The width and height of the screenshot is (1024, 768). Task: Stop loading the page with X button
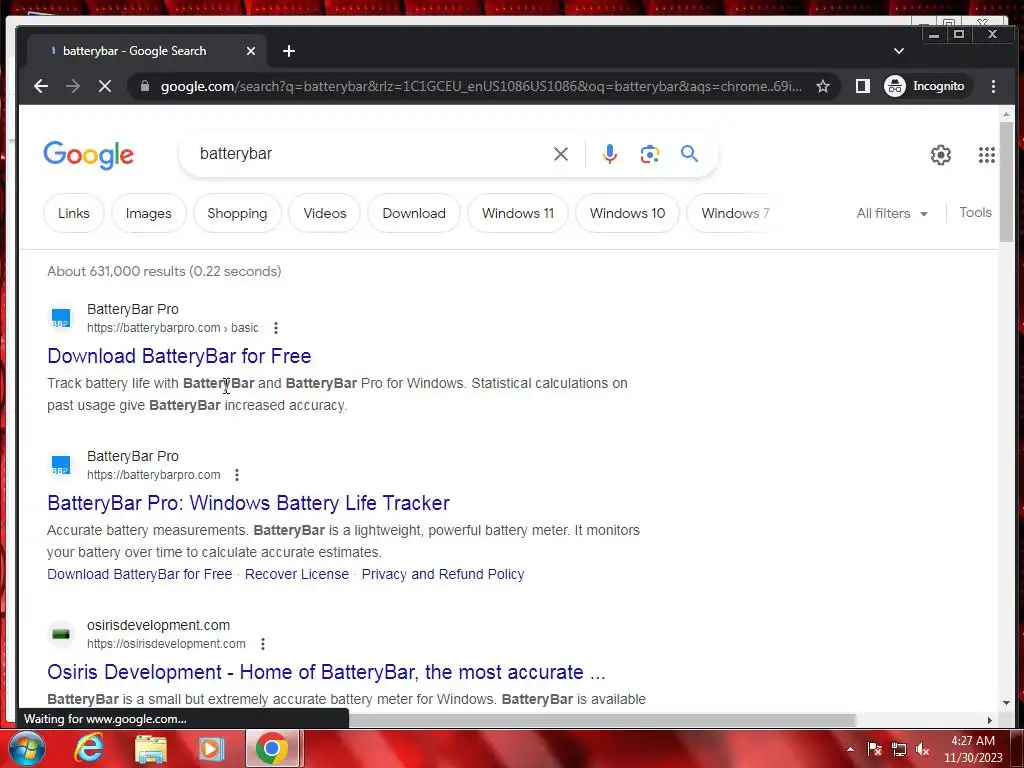coord(104,86)
